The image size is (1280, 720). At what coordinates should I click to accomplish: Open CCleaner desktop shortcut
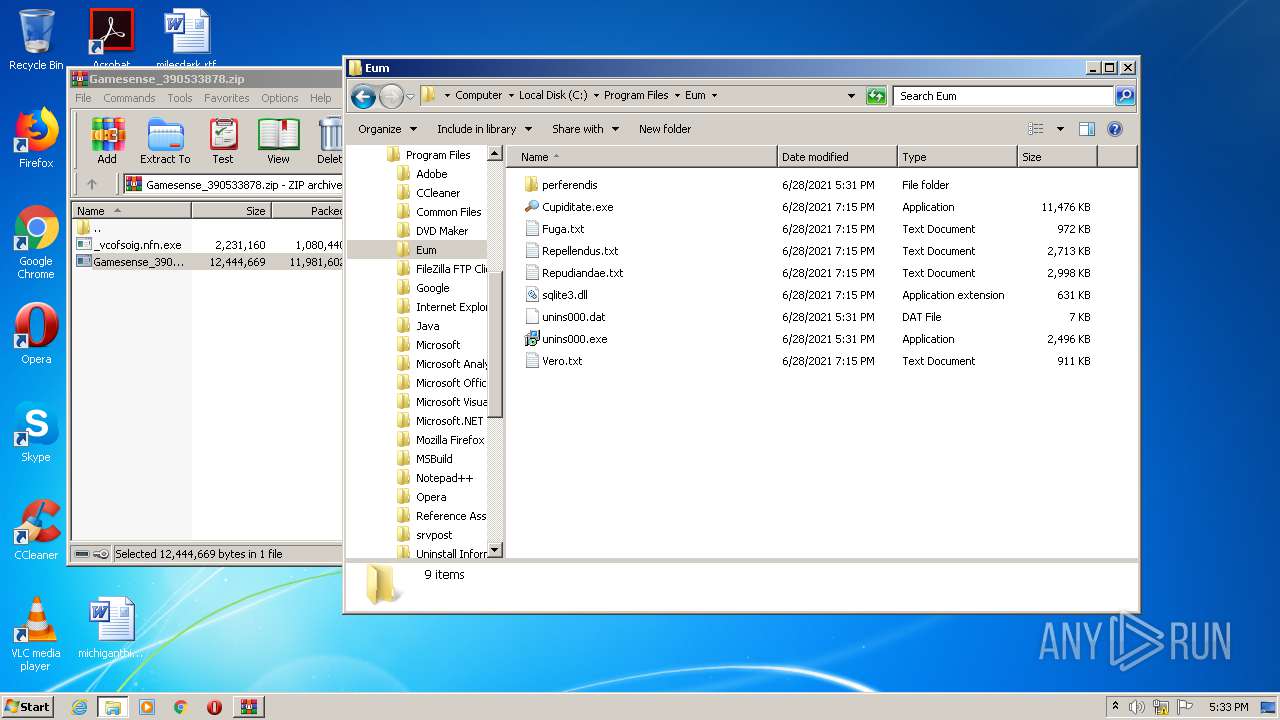tap(36, 530)
